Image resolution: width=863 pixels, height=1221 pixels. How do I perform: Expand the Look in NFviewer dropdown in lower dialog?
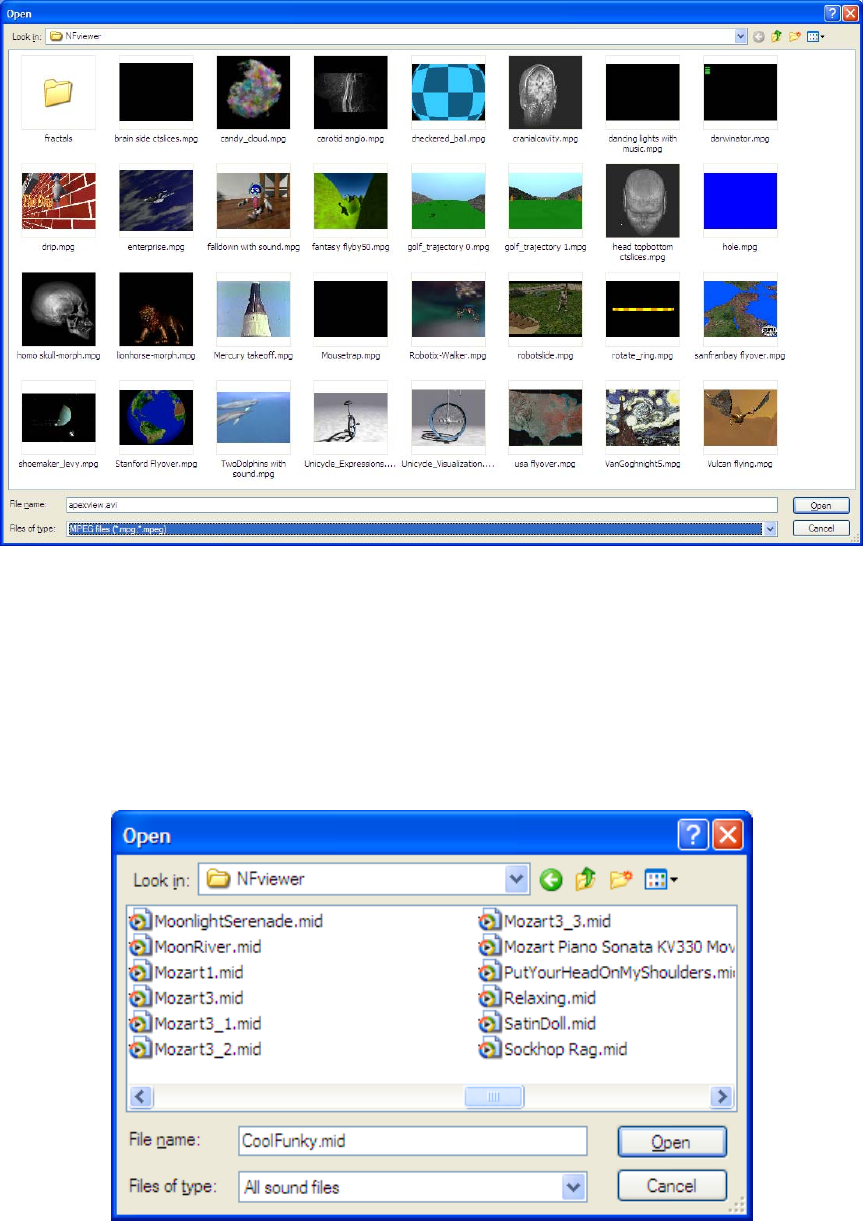(517, 880)
